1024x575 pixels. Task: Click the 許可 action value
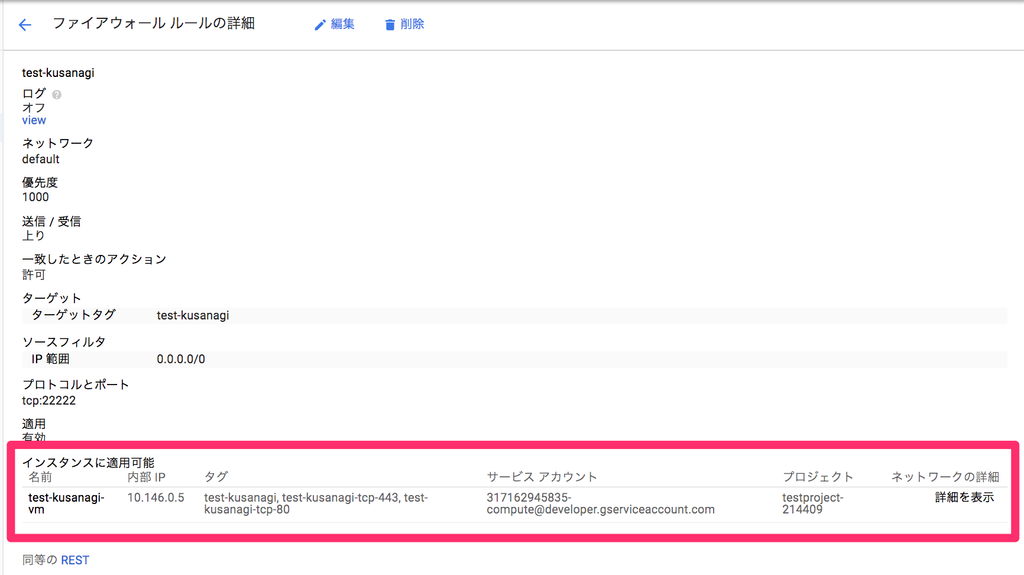coord(33,274)
